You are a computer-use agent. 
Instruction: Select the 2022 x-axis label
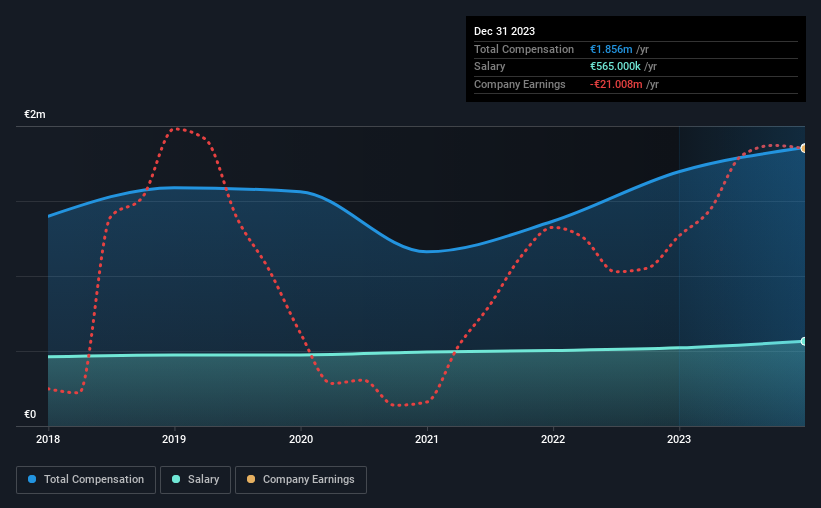(553, 439)
